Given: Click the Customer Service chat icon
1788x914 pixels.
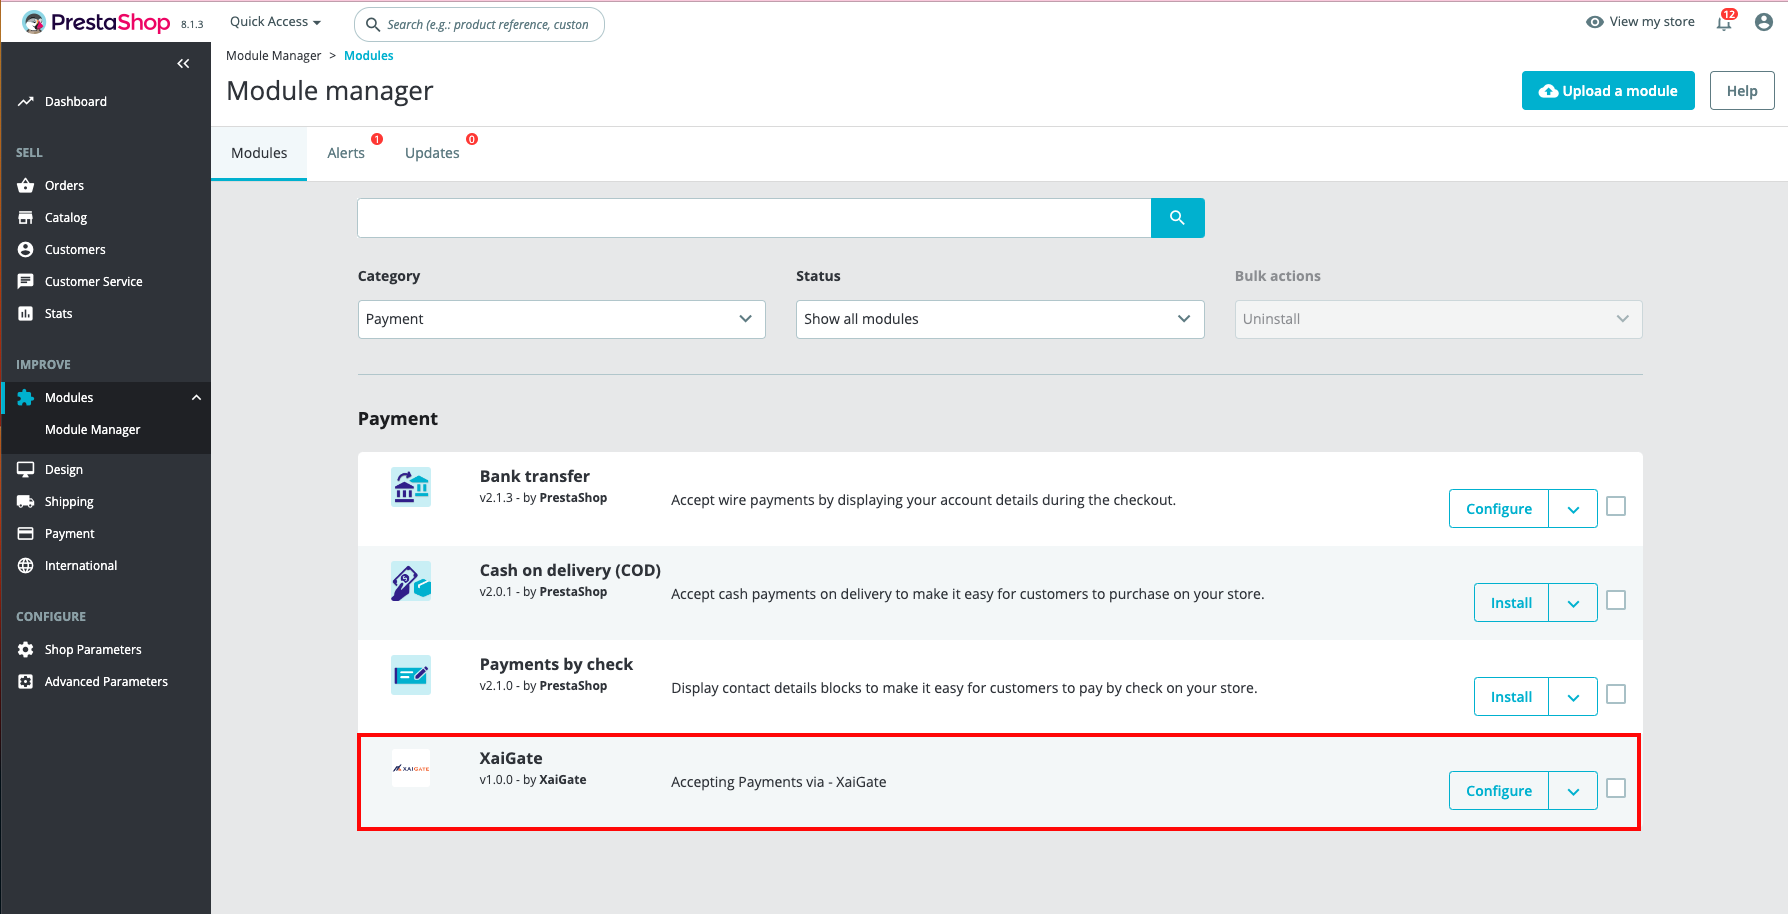Looking at the screenshot, I should pos(26,281).
